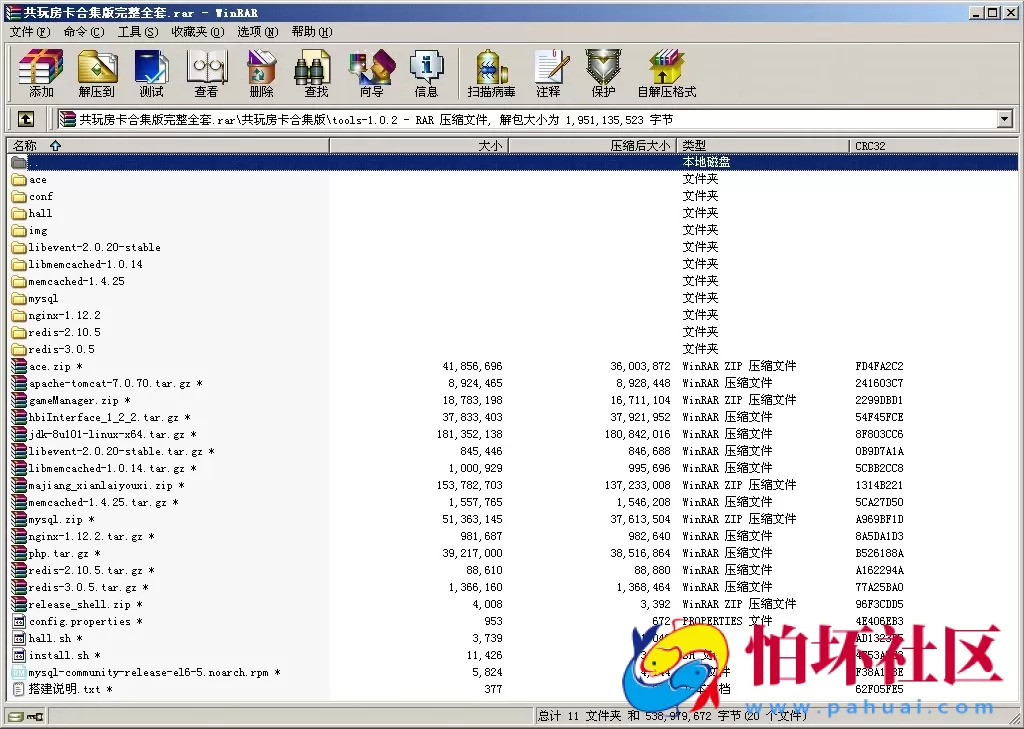Click the 查找 (Find) binoculars icon

(316, 73)
